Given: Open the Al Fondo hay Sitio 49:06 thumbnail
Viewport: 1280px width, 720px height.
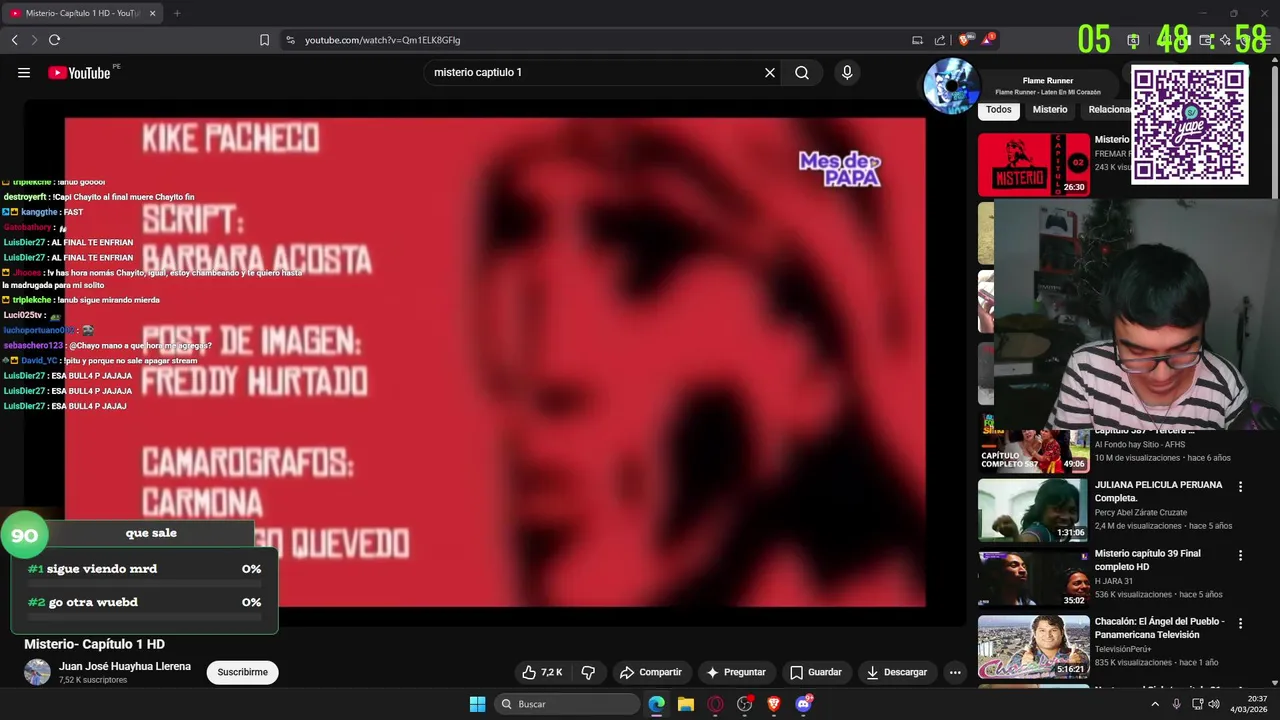Looking at the screenshot, I should [1034, 444].
